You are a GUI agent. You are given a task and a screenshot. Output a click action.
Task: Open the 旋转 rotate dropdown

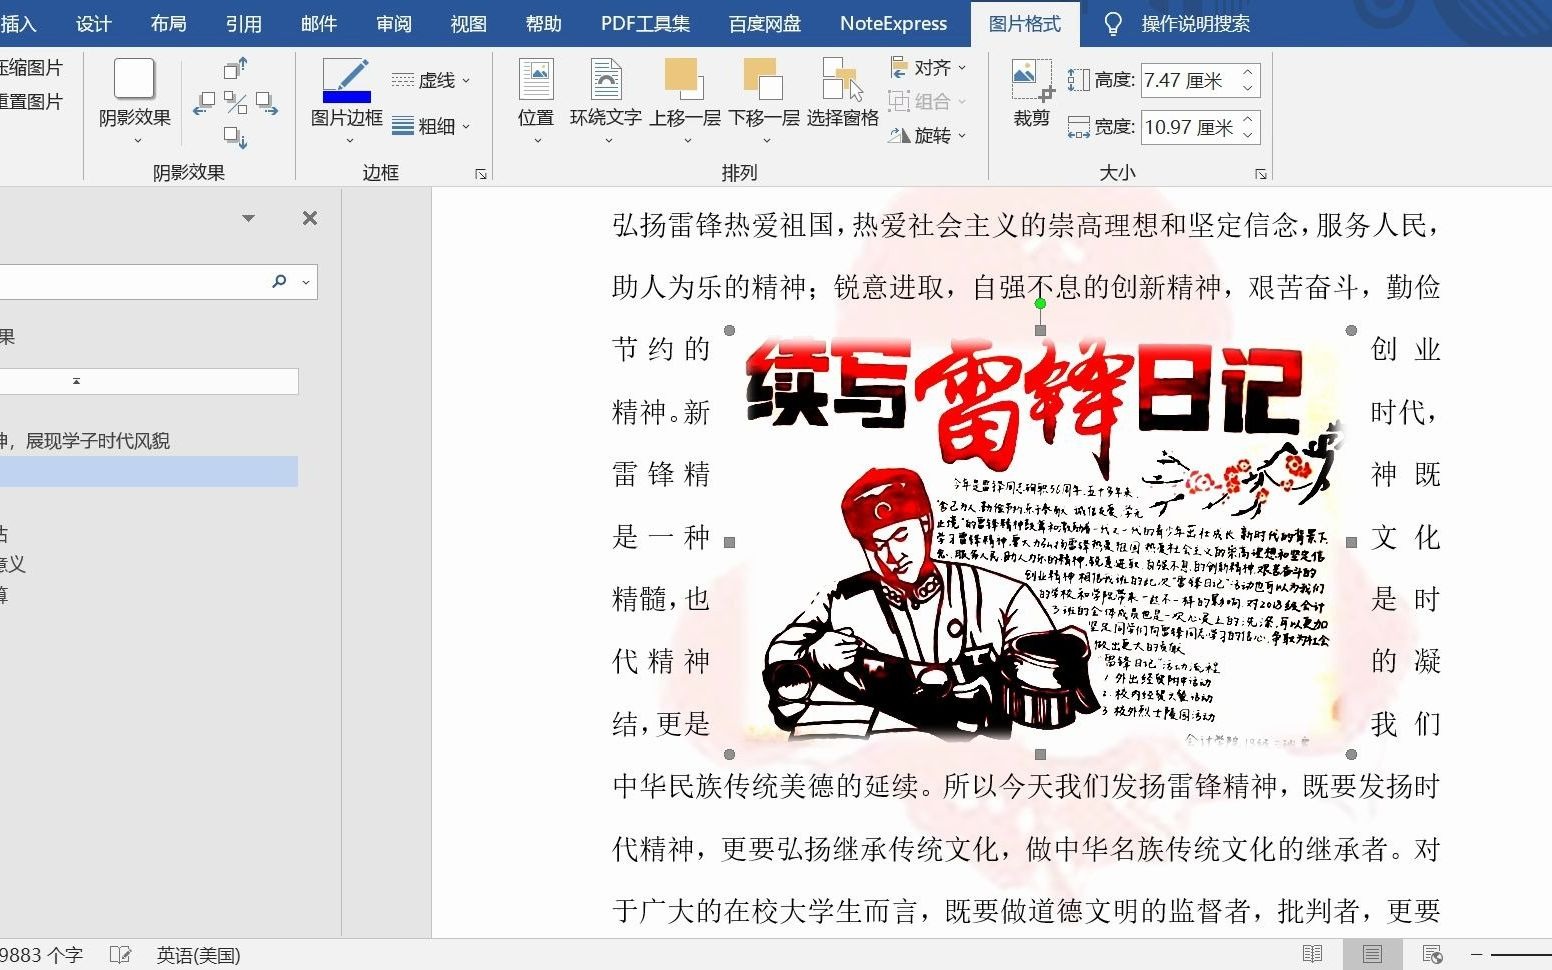(928, 135)
